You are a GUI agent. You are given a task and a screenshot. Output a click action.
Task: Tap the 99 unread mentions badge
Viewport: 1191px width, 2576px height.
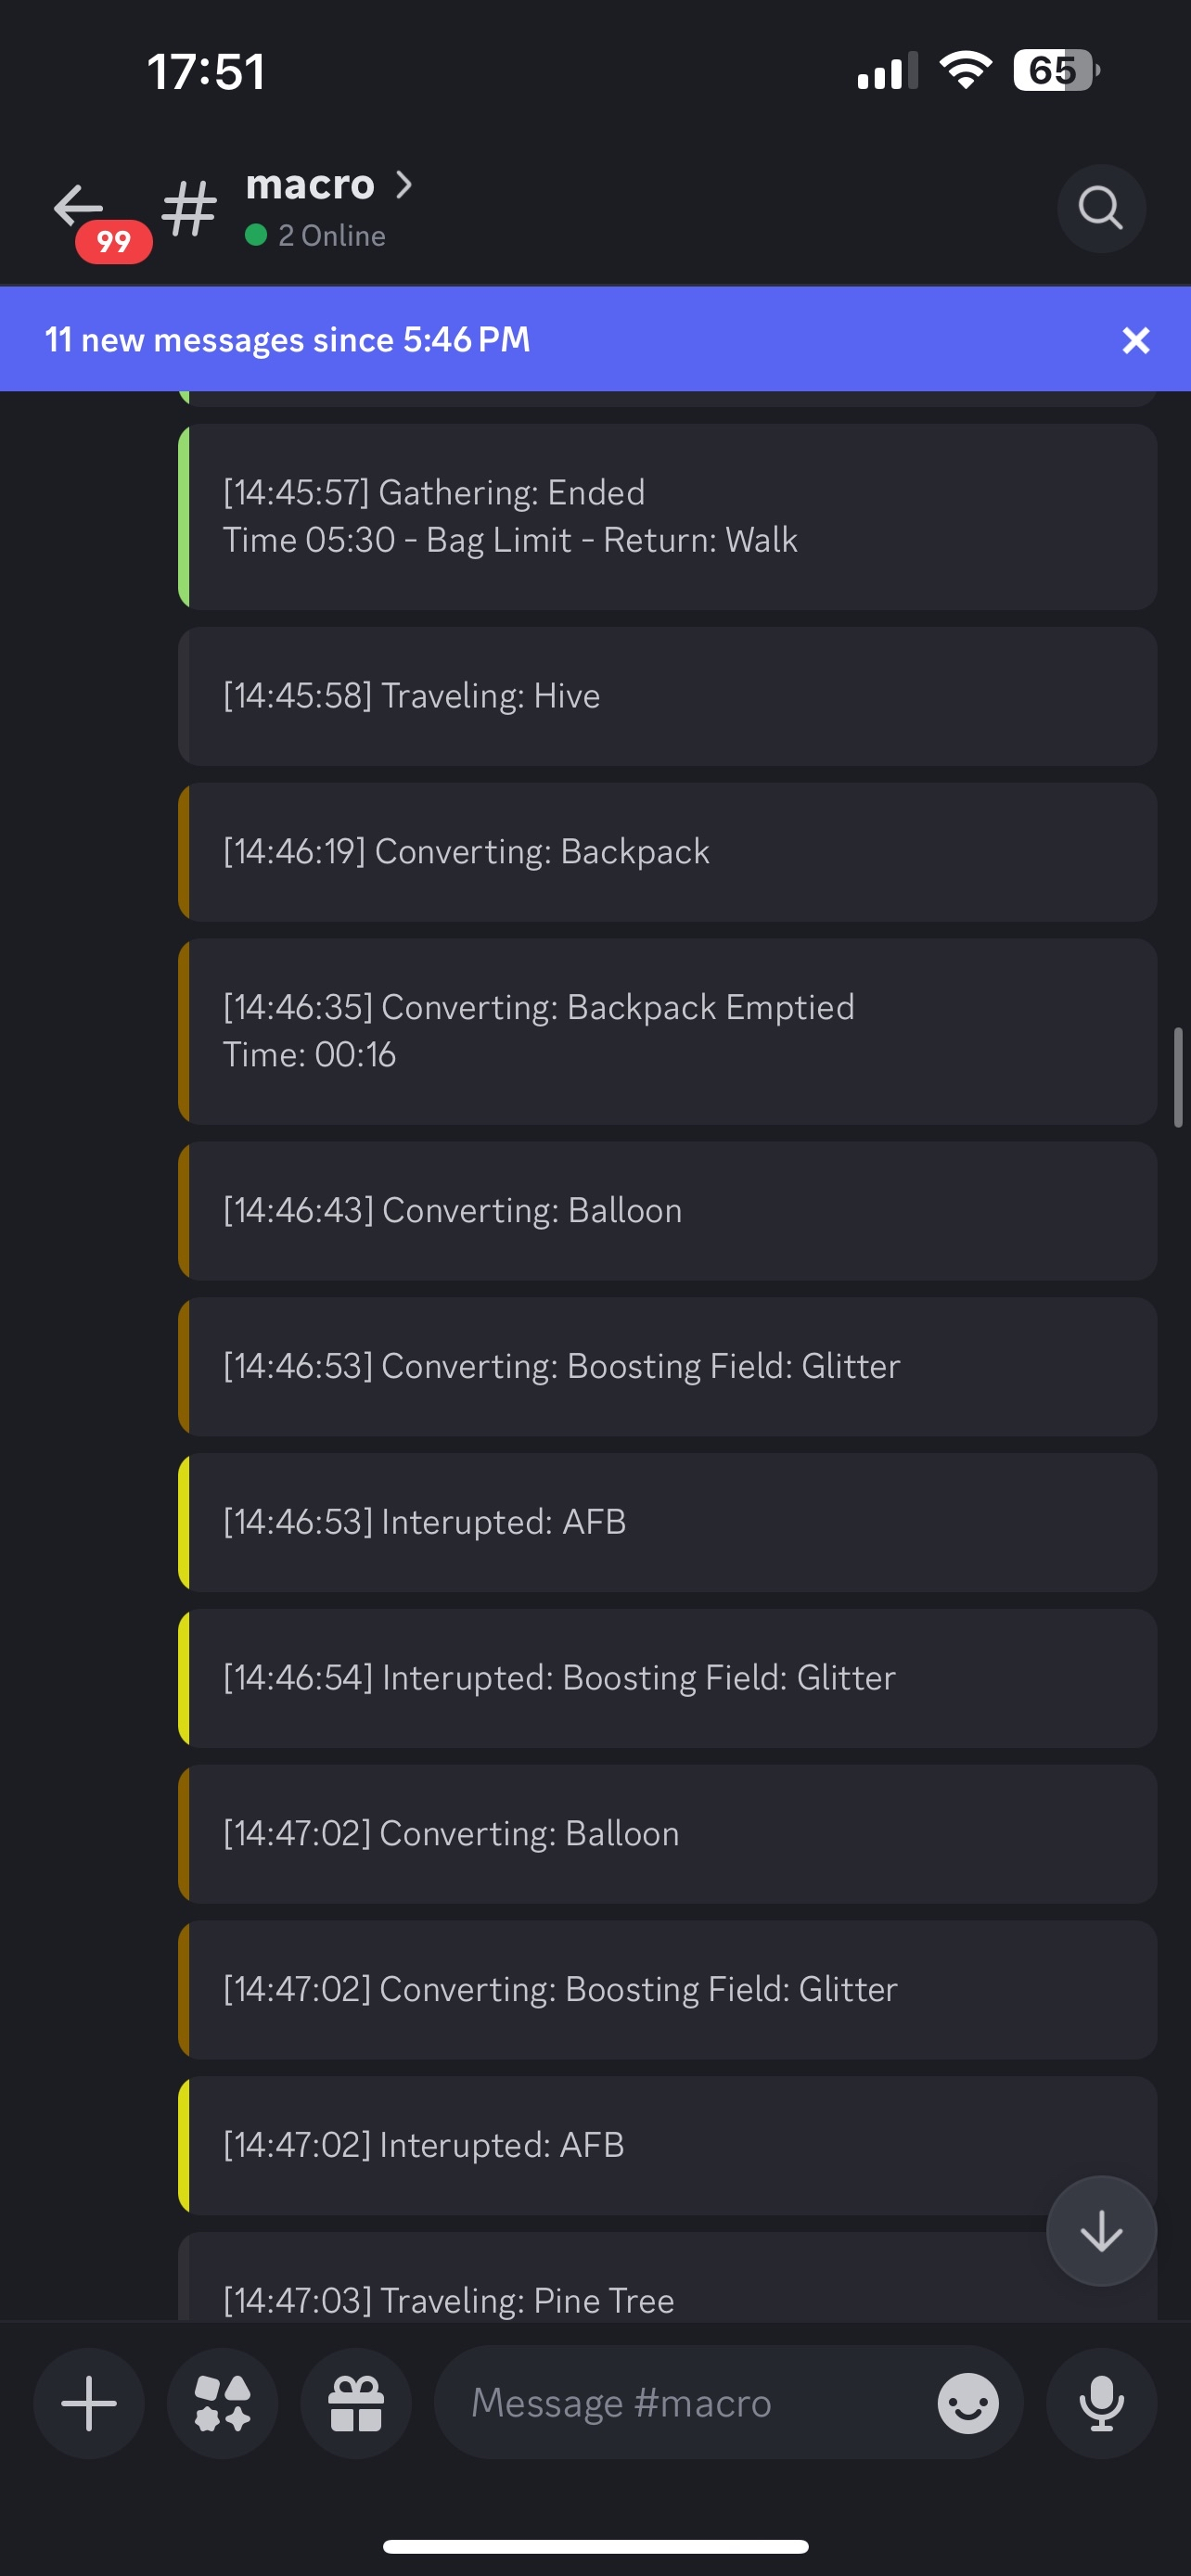pyautogui.click(x=113, y=241)
